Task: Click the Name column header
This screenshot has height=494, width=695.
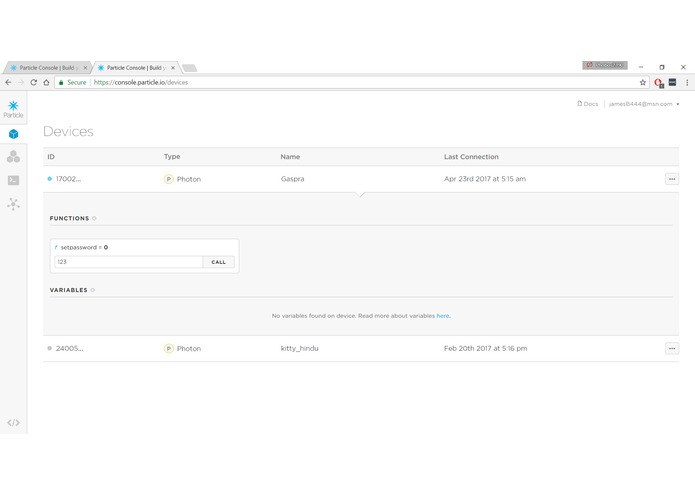Action: click(x=290, y=157)
